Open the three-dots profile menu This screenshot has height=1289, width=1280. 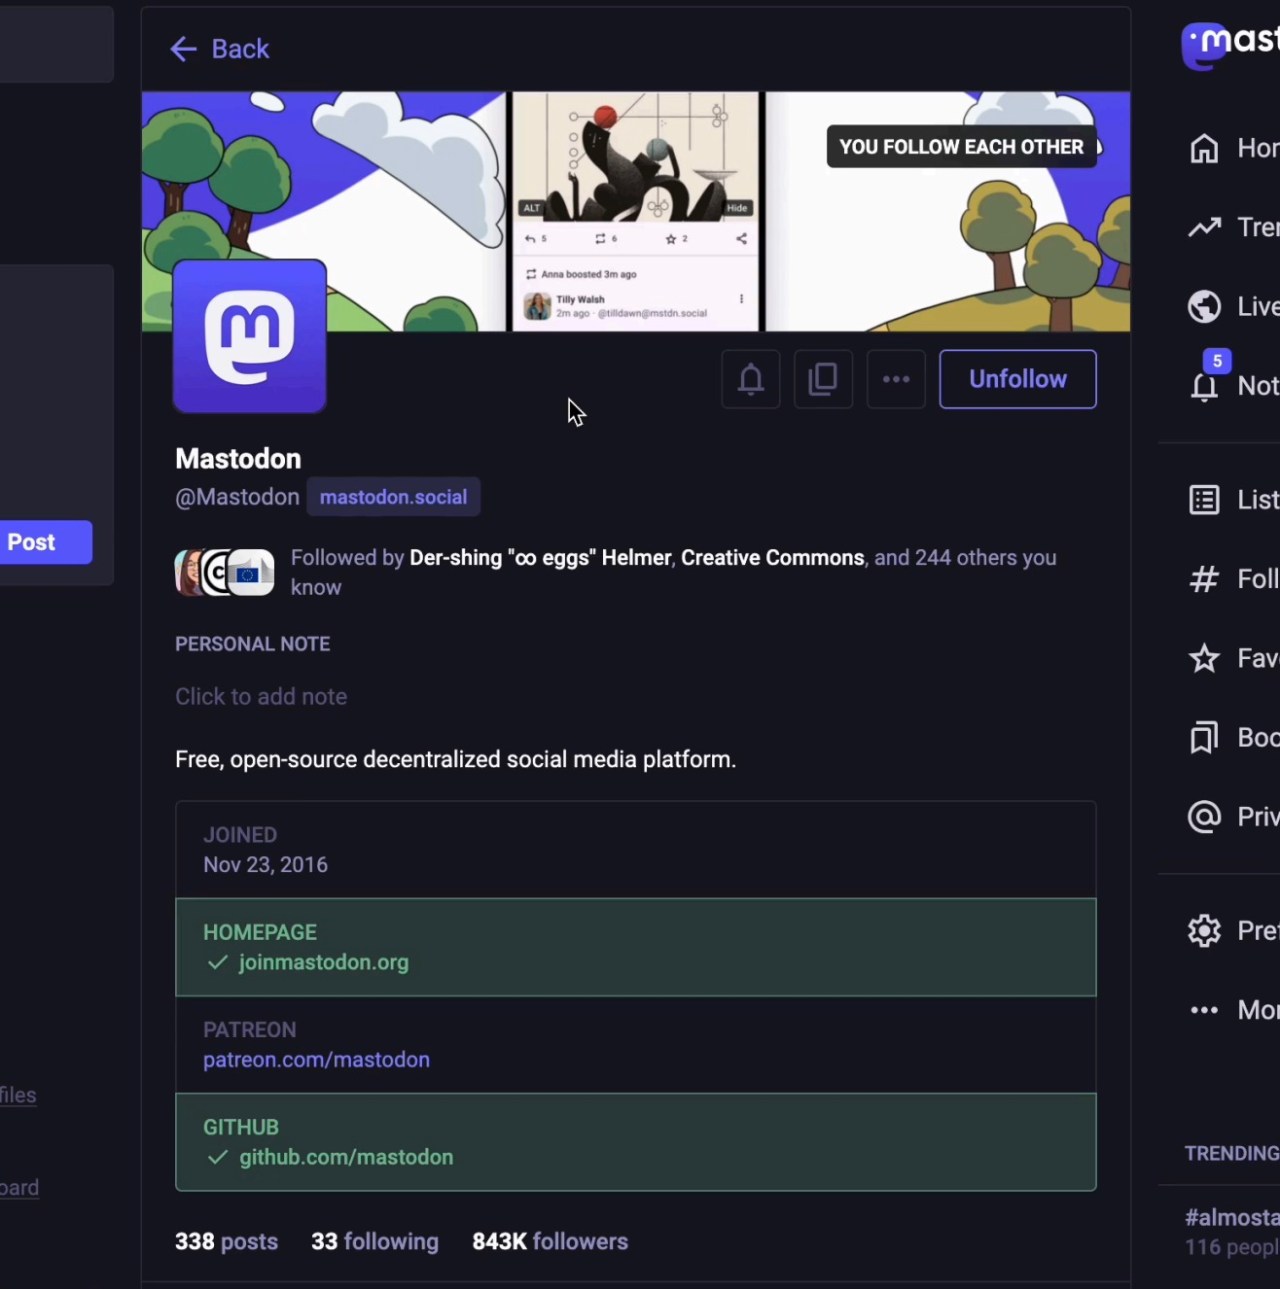(x=896, y=379)
